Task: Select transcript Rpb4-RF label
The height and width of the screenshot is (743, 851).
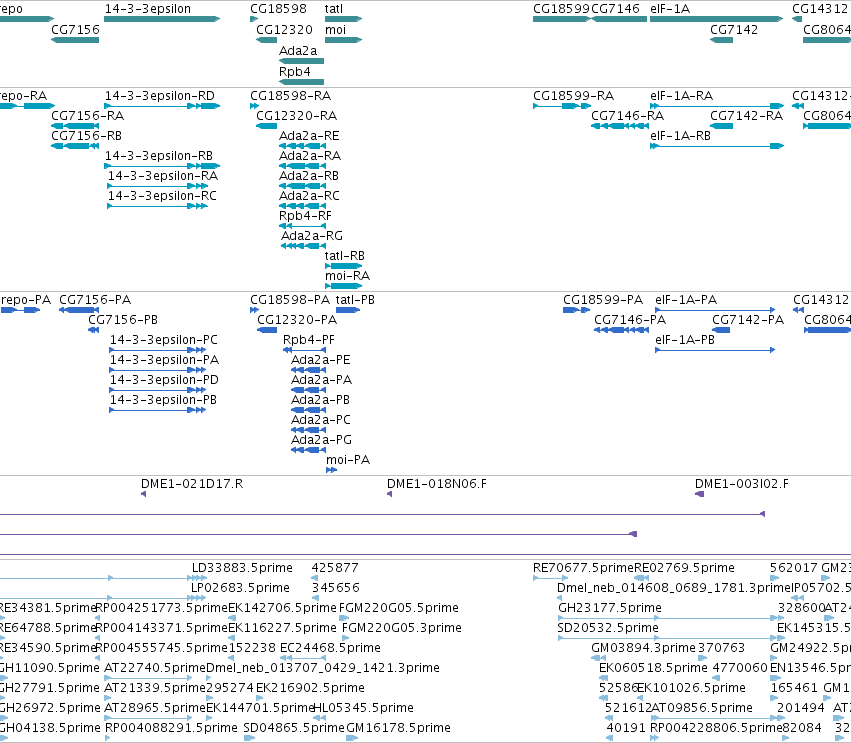Action: tap(305, 216)
